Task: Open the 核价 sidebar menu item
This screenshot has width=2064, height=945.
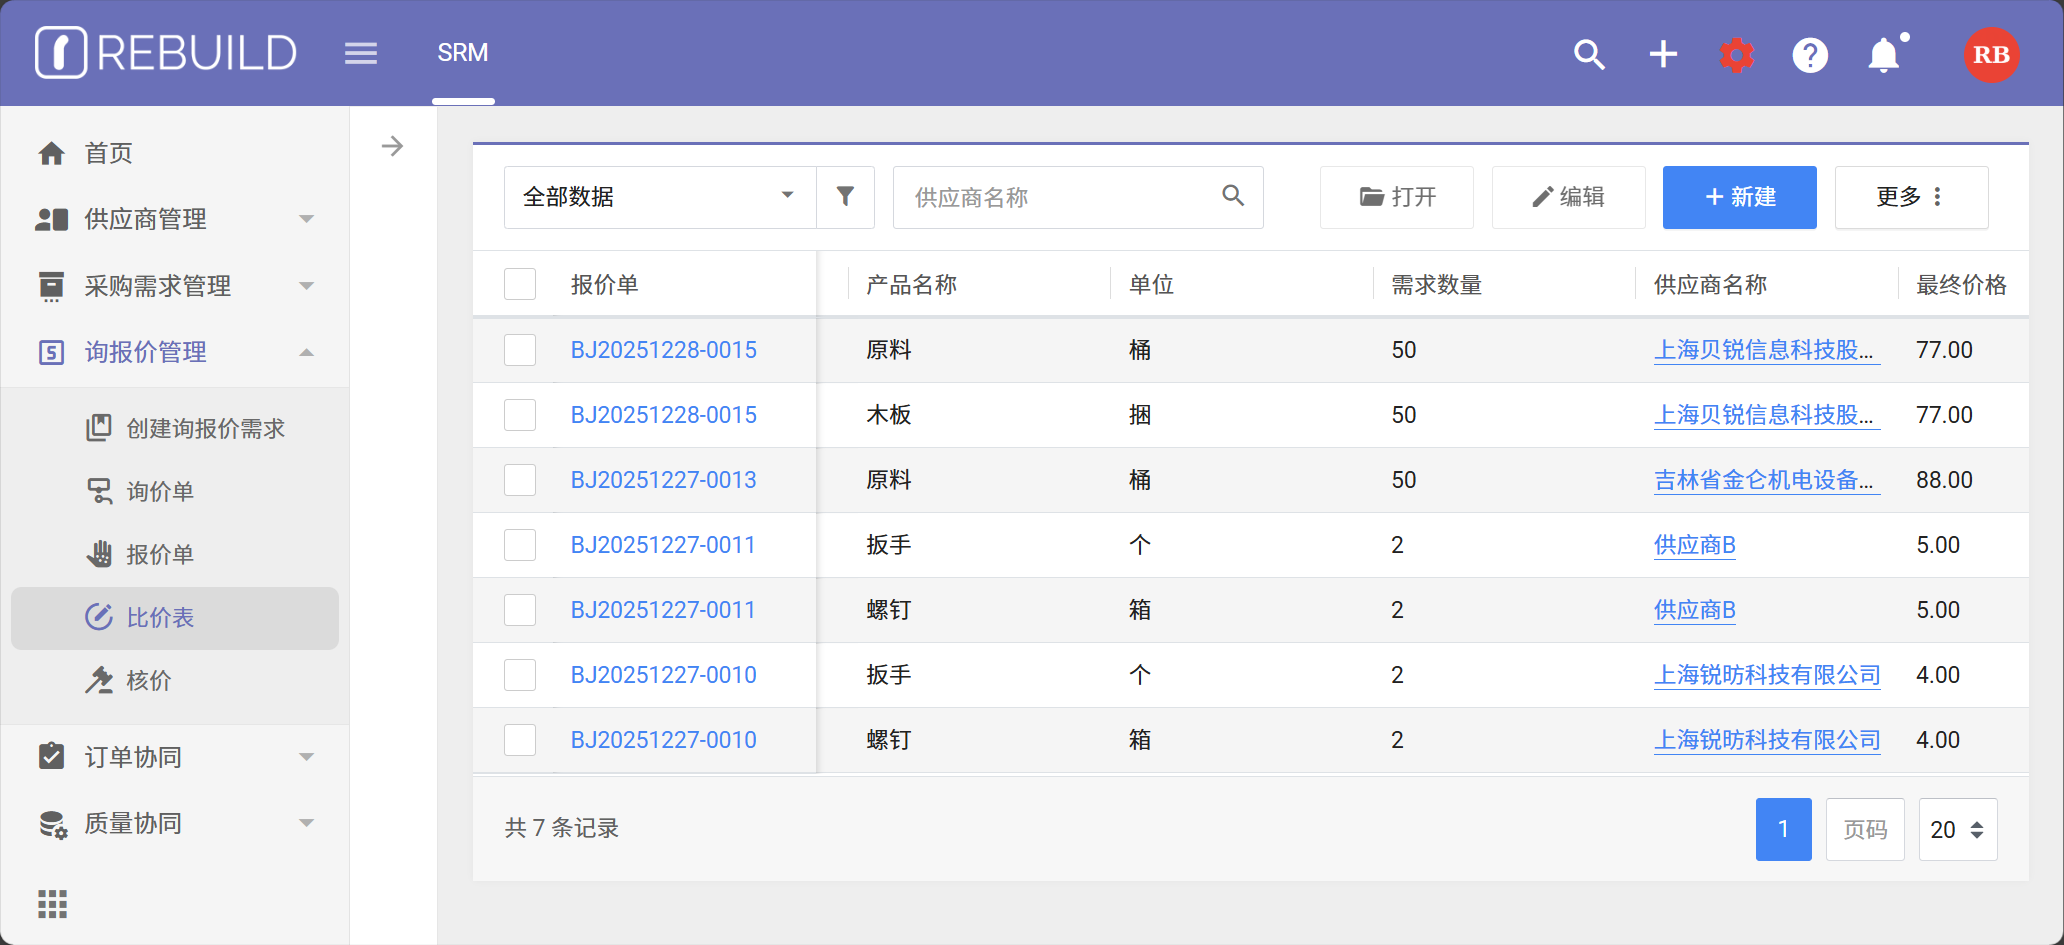Action: pos(149,681)
